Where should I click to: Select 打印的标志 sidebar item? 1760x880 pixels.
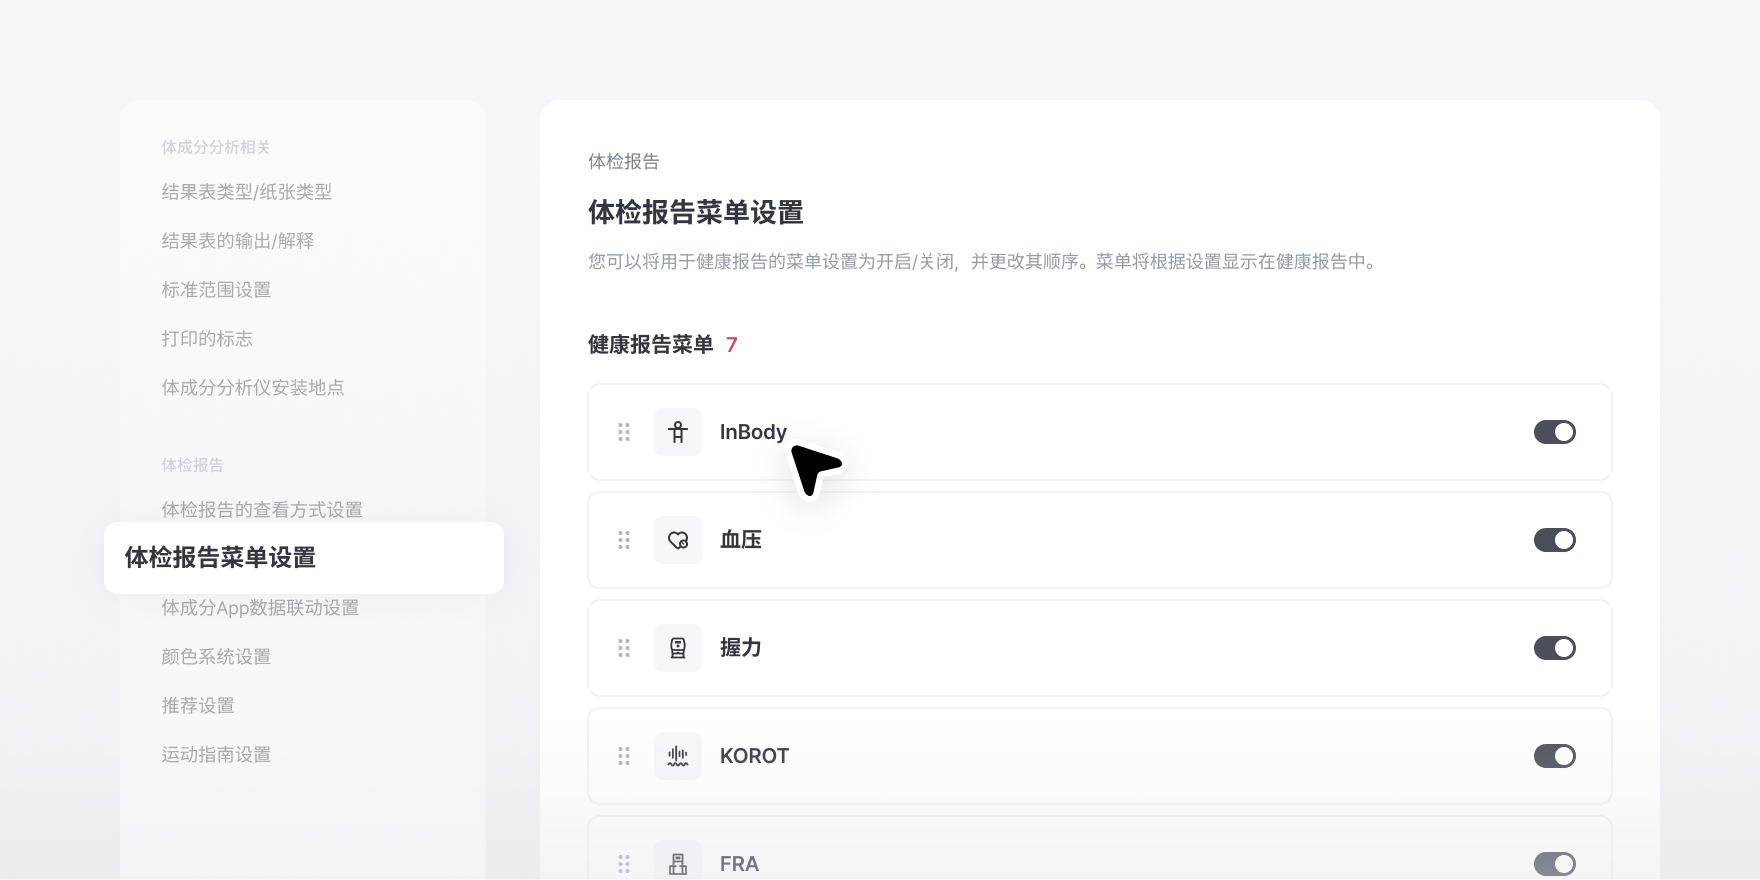pyautogui.click(x=207, y=339)
